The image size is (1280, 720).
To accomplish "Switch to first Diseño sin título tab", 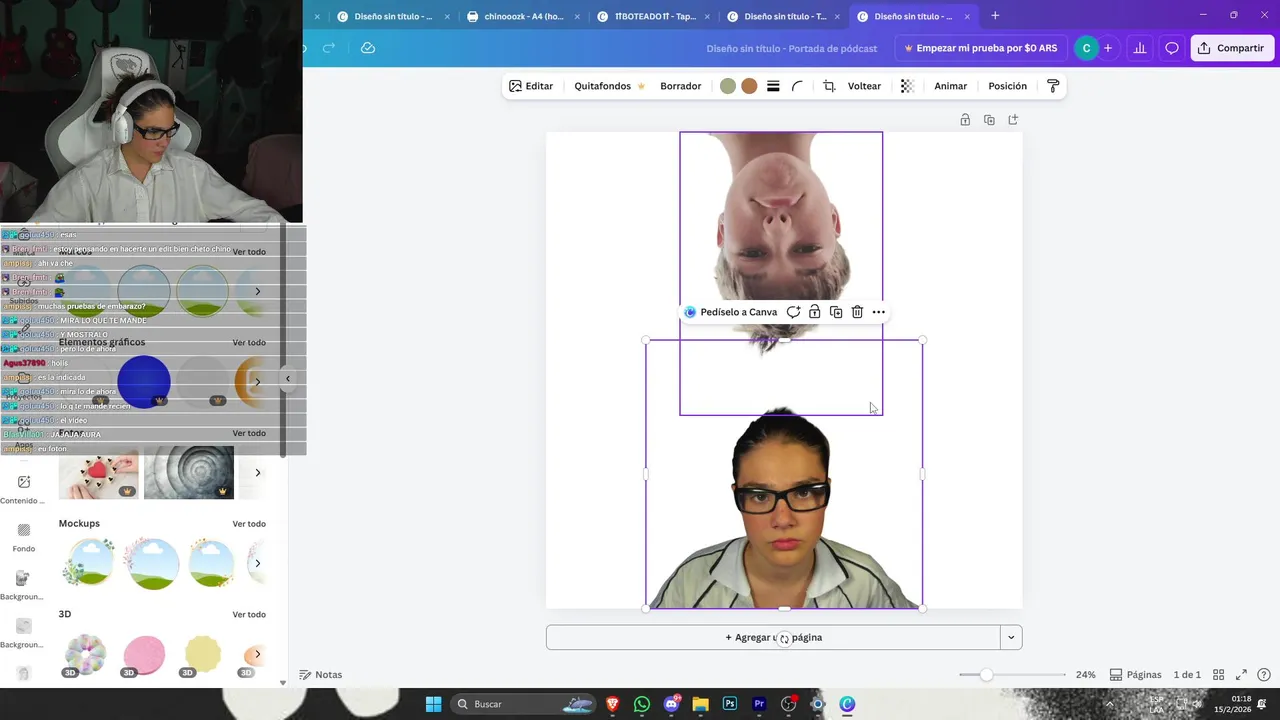I will [x=391, y=16].
